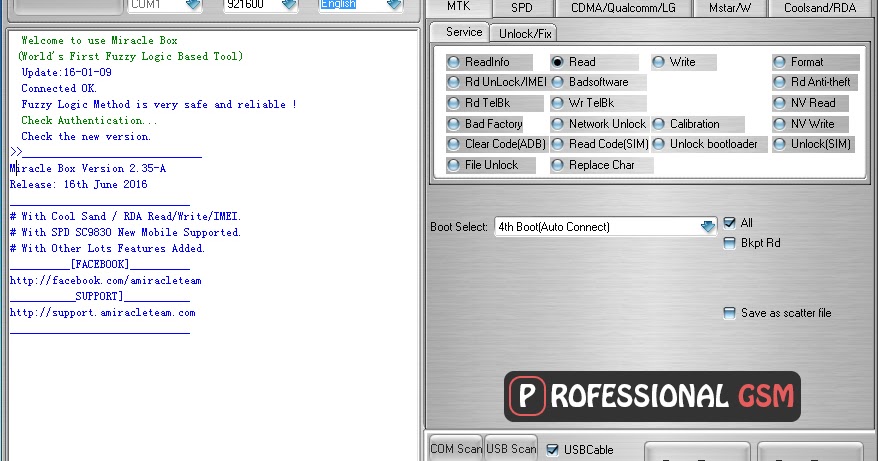The height and width of the screenshot is (461, 878).
Task: Click the 'Release: 16th June 2016' line
Action: click(78, 184)
